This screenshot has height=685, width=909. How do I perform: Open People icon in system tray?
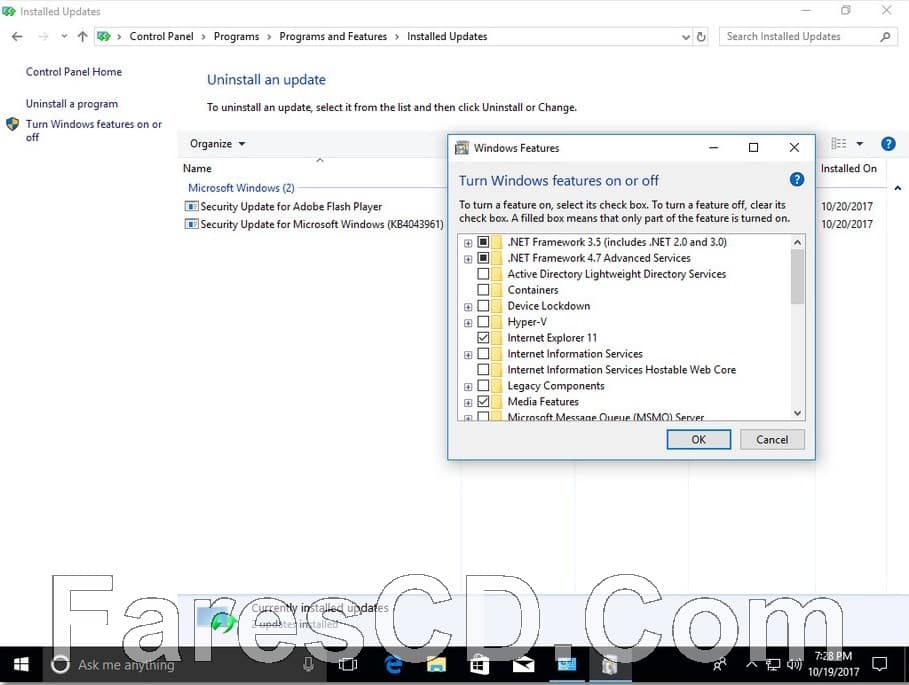[719, 665]
